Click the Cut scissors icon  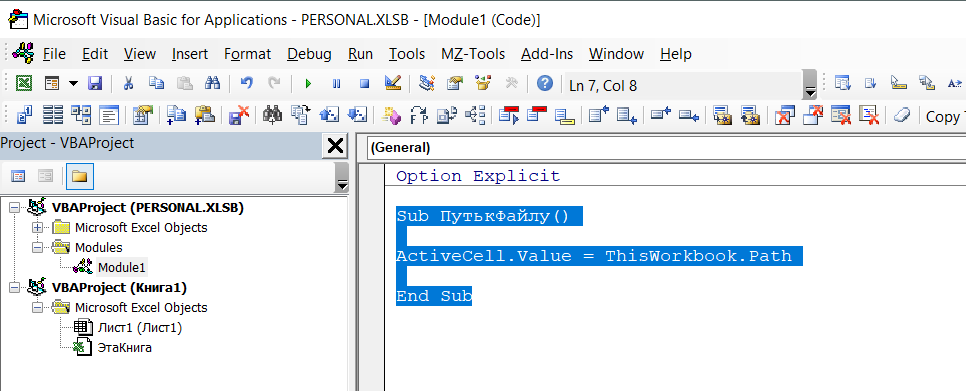(x=129, y=84)
